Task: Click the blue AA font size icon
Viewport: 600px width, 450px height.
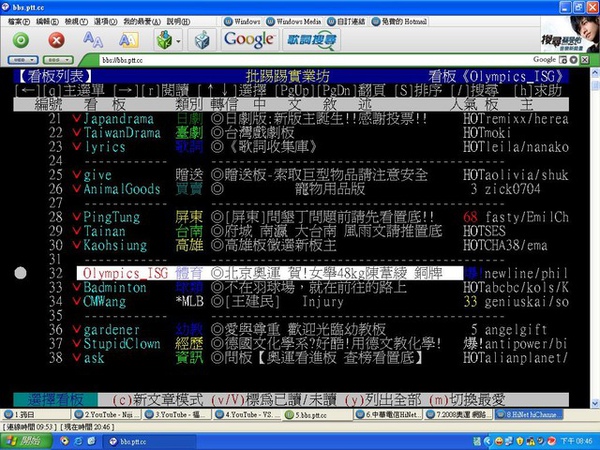Action: coord(93,39)
